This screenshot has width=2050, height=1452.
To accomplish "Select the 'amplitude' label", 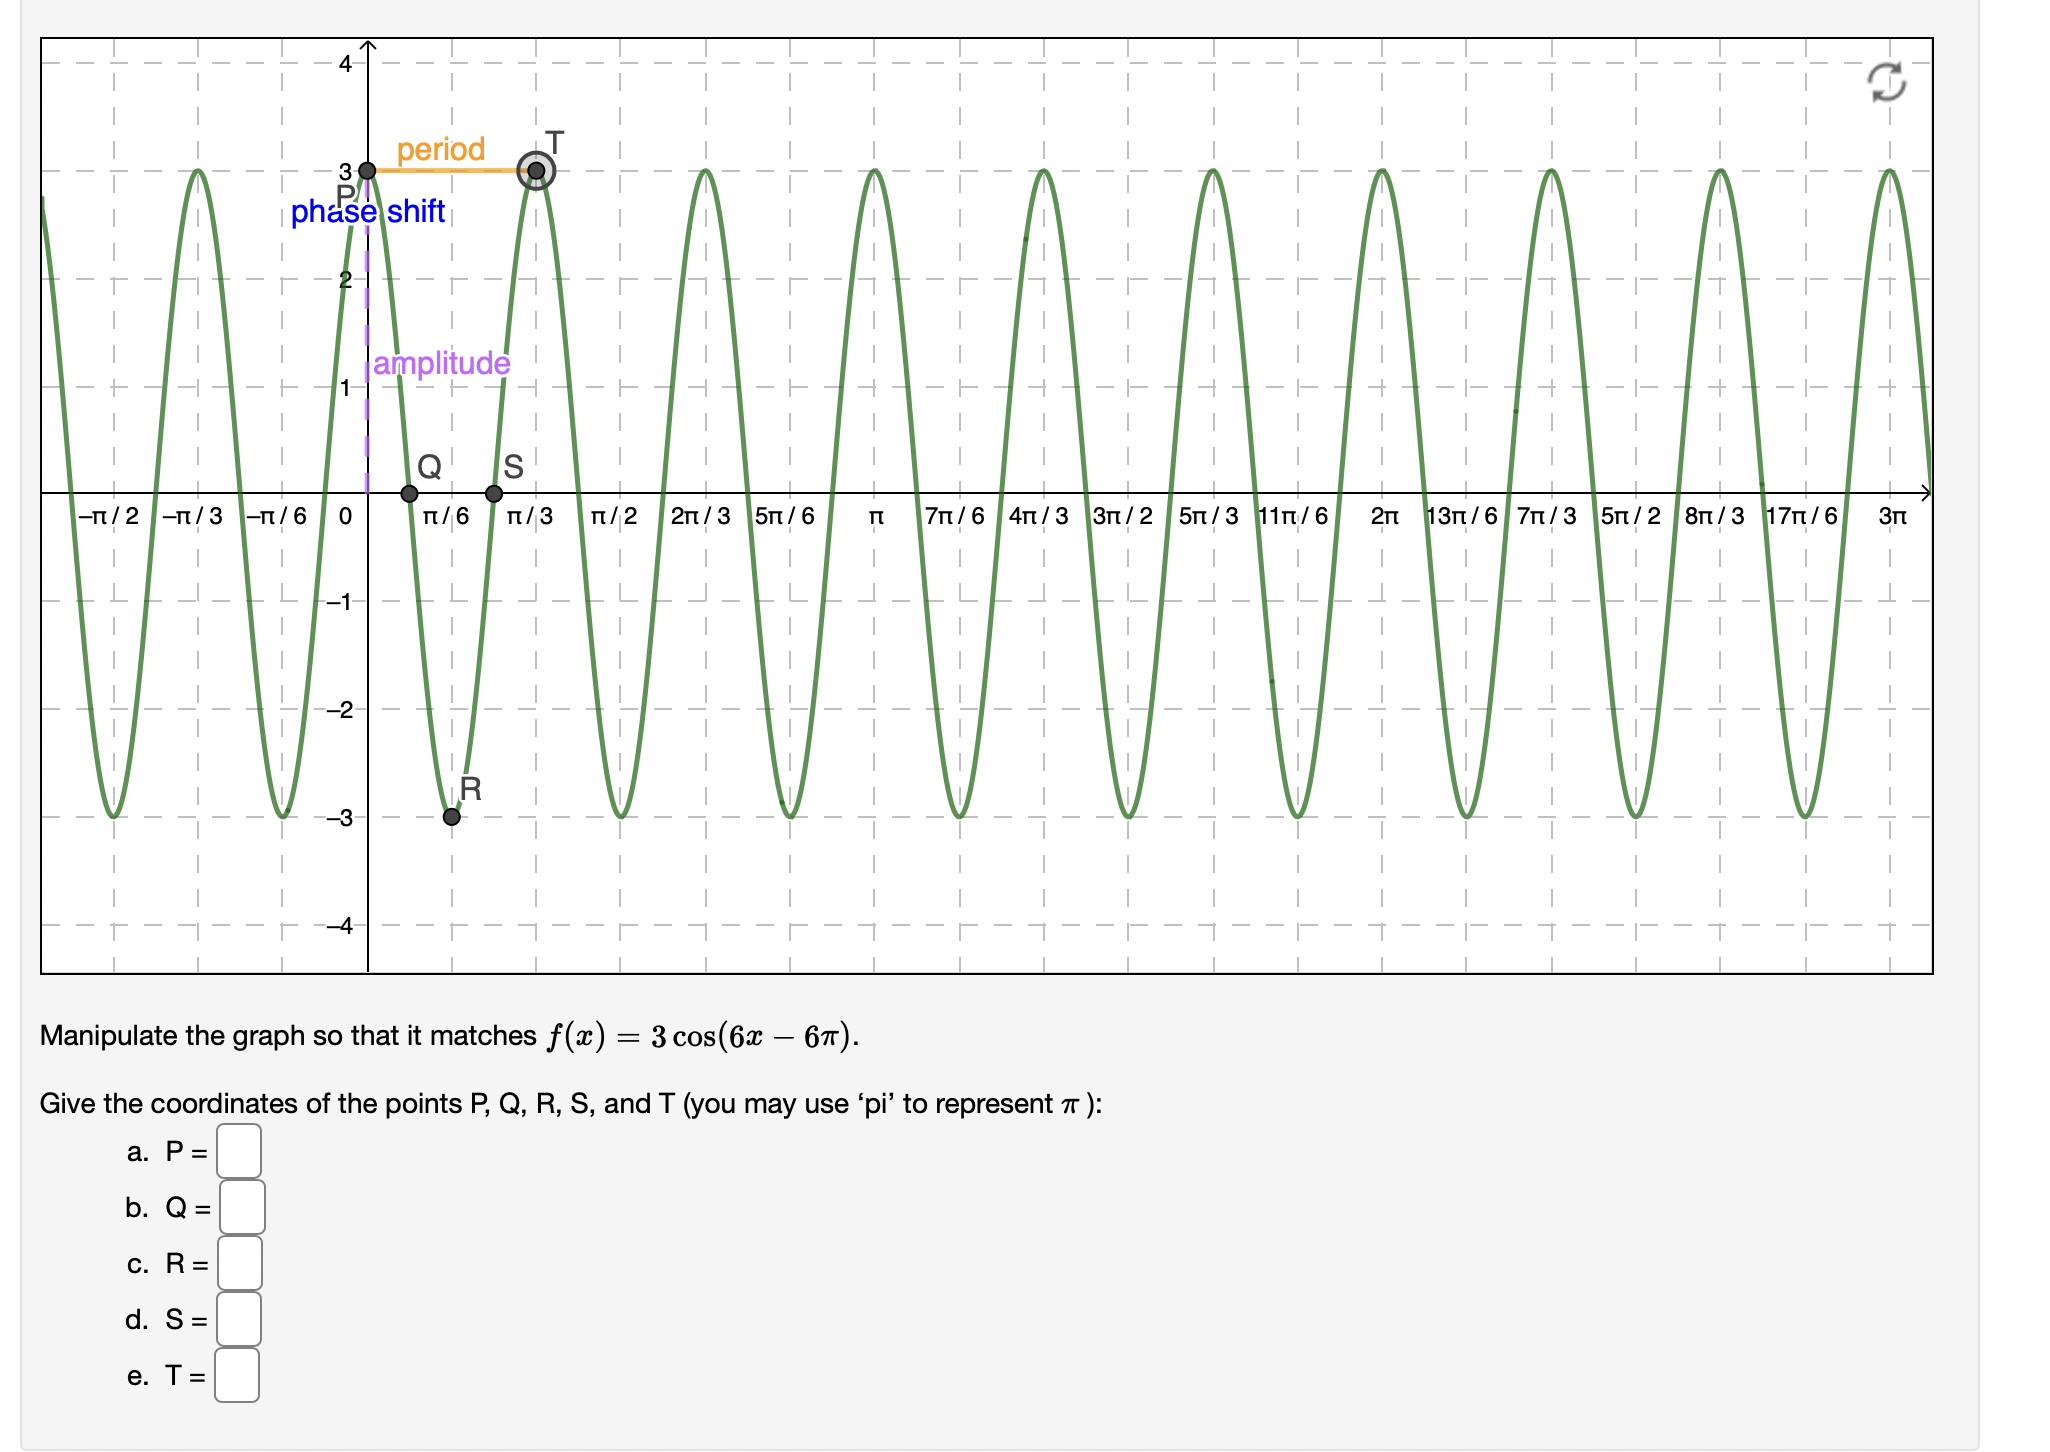I will [x=441, y=364].
